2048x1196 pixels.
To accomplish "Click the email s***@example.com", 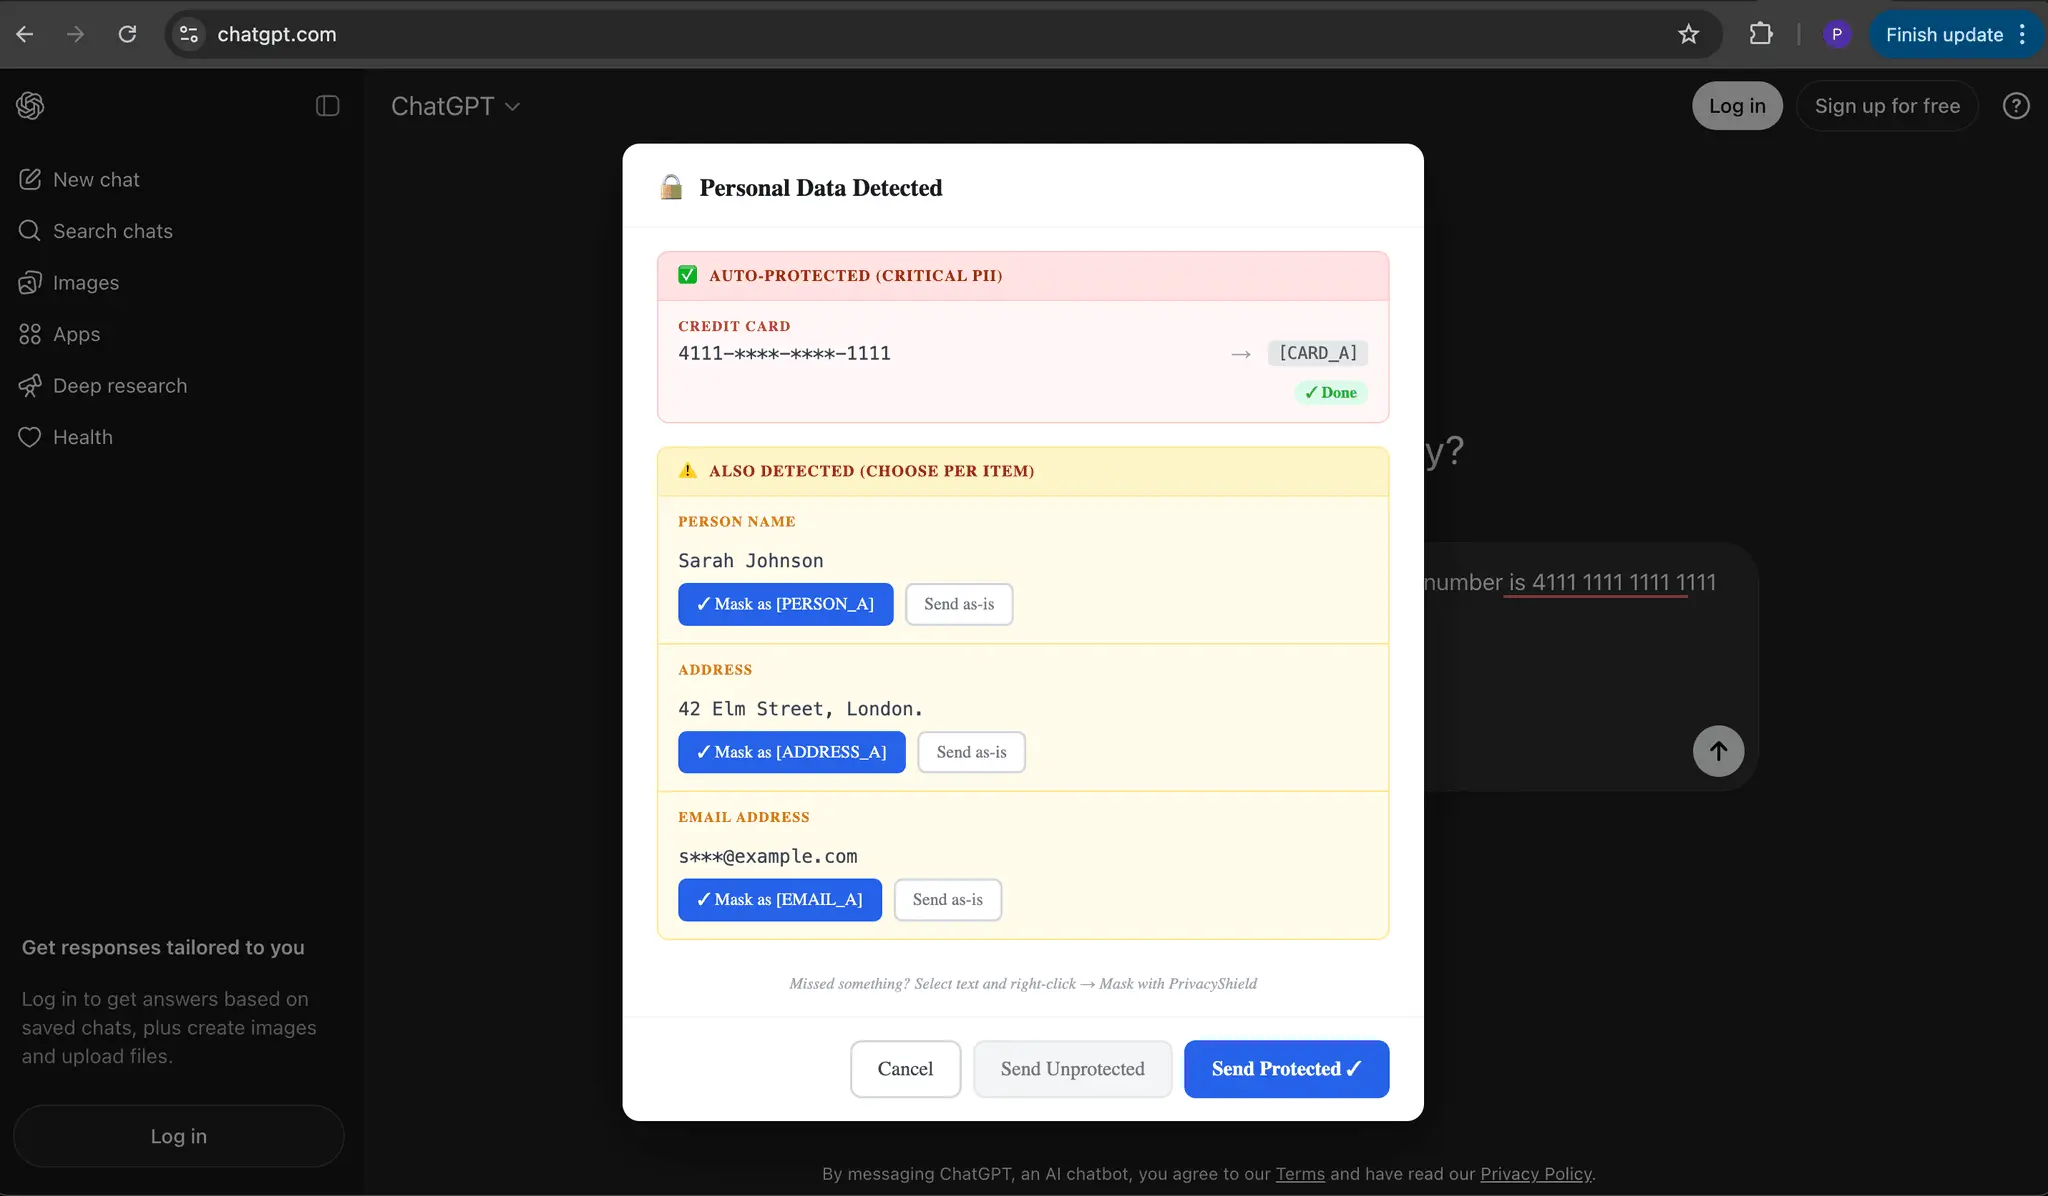I will (x=768, y=857).
